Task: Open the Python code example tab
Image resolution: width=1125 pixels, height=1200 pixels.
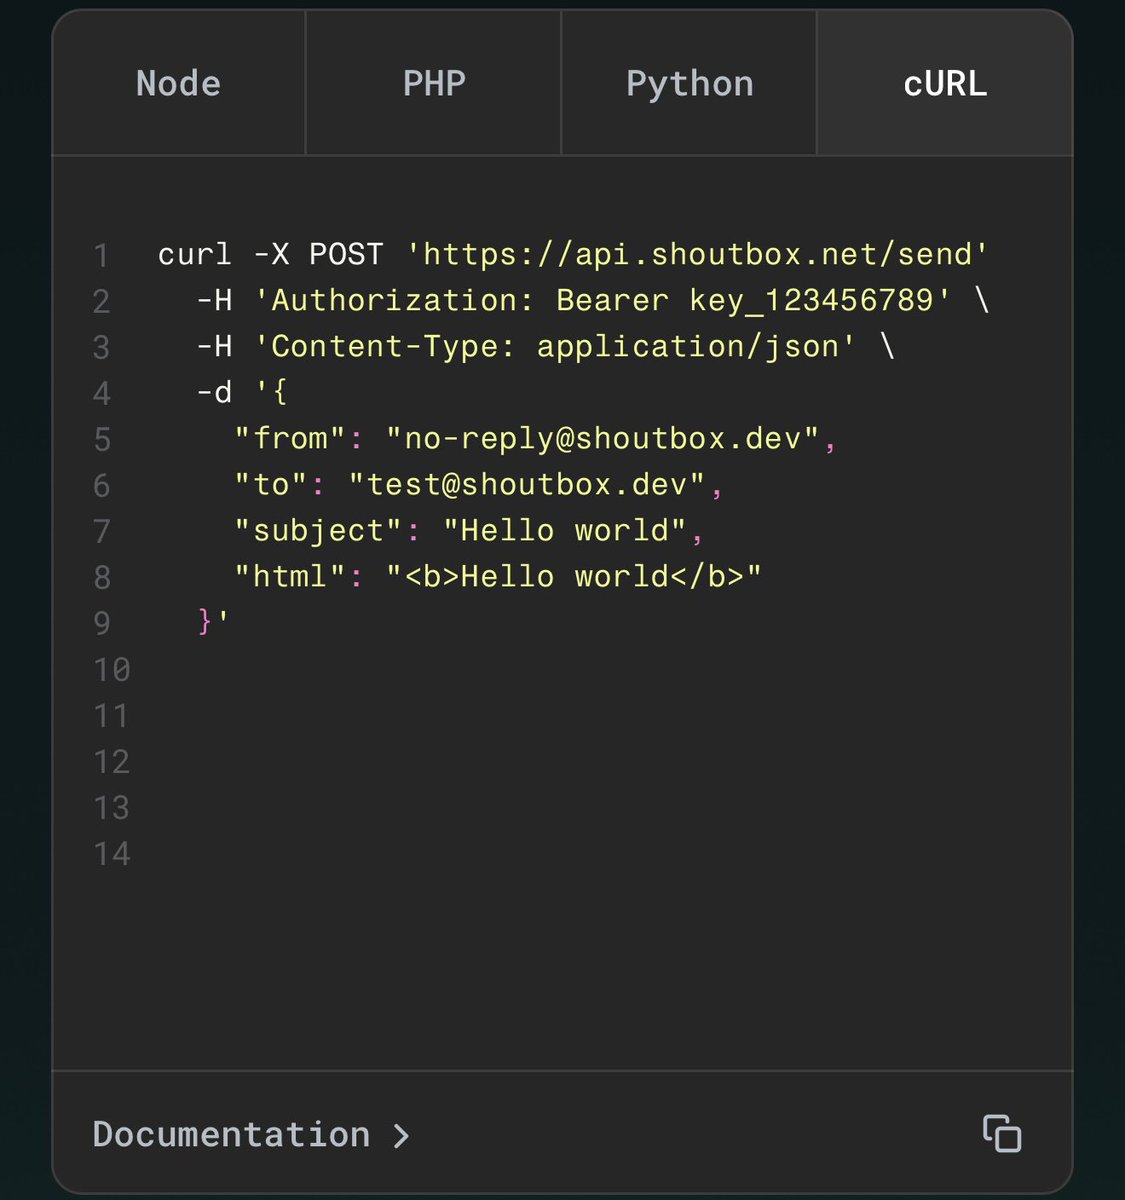Action: (x=689, y=83)
